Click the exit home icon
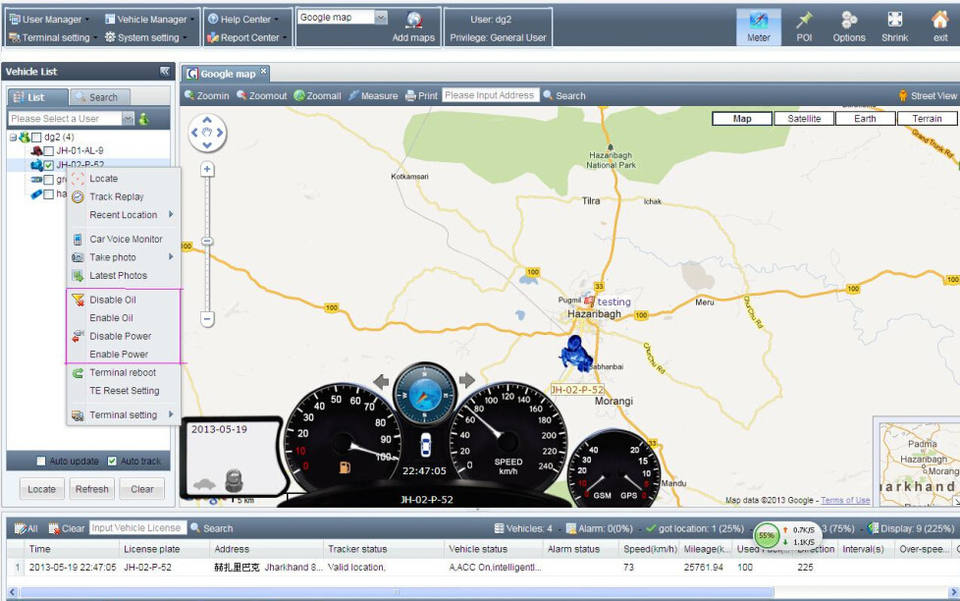This screenshot has height=601, width=960. coord(939,25)
